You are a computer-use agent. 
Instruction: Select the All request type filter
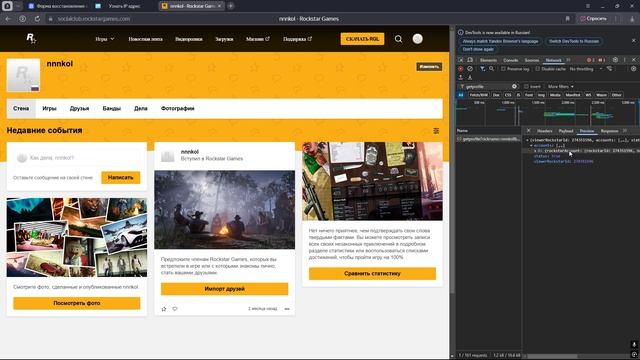(x=461, y=95)
